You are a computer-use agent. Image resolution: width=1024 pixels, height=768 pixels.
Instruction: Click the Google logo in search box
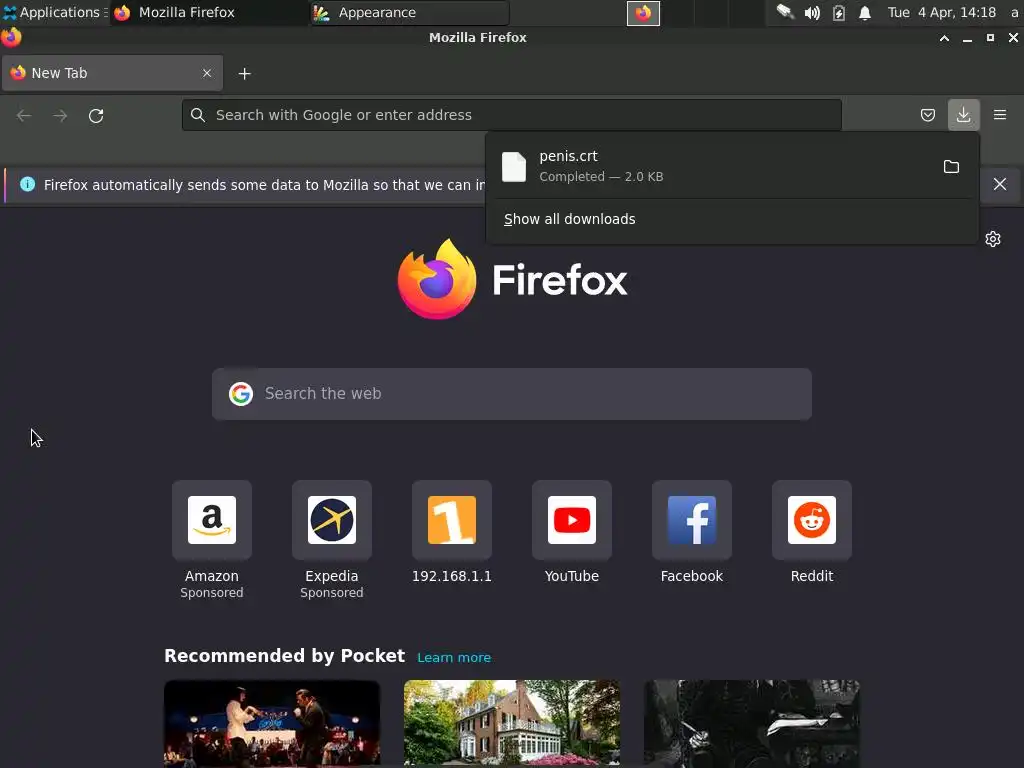tap(241, 394)
